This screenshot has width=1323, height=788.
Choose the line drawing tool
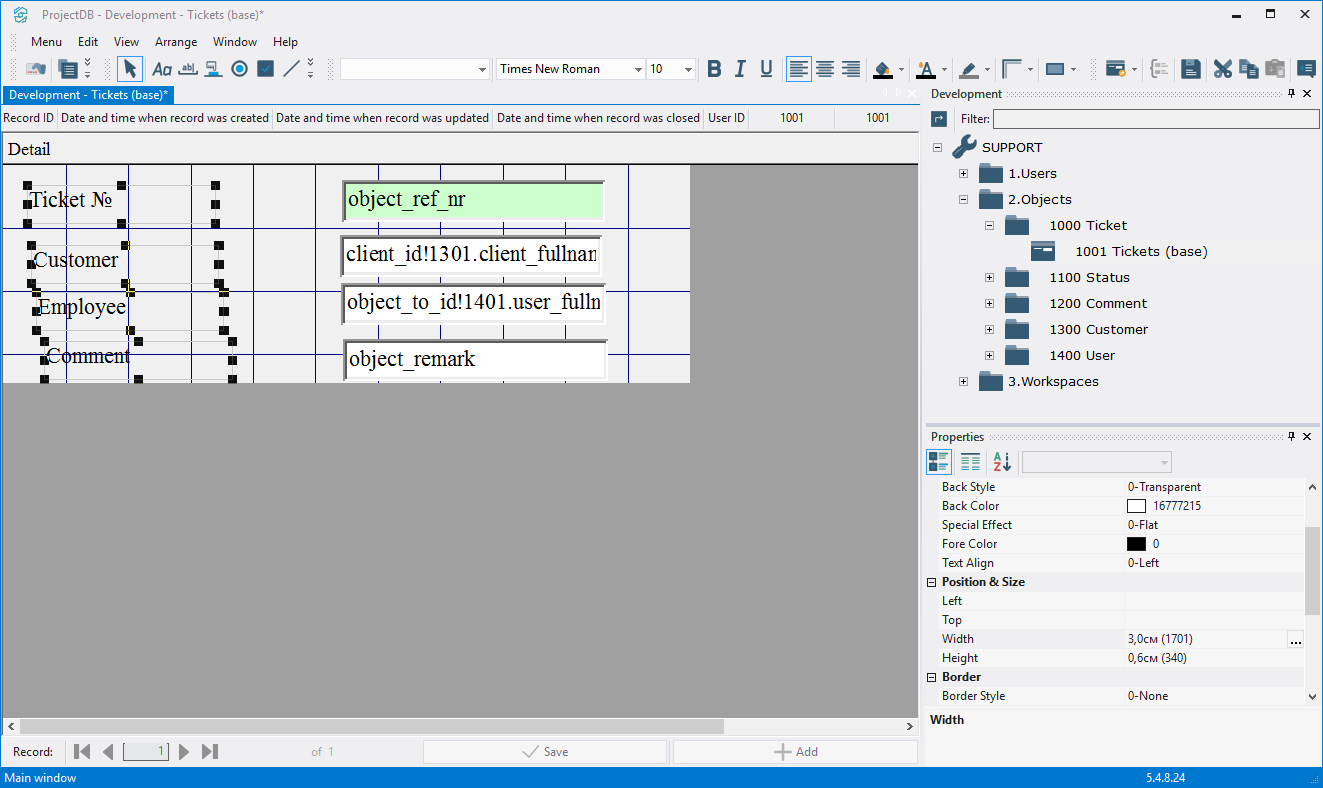pos(291,69)
